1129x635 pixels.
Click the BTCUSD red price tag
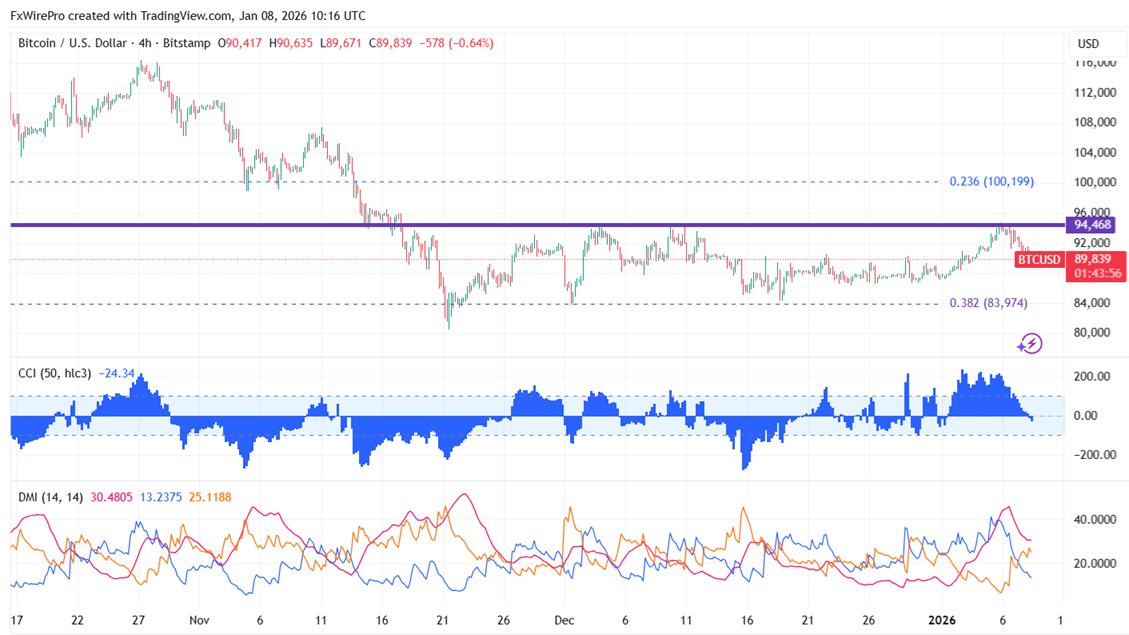(1038, 259)
